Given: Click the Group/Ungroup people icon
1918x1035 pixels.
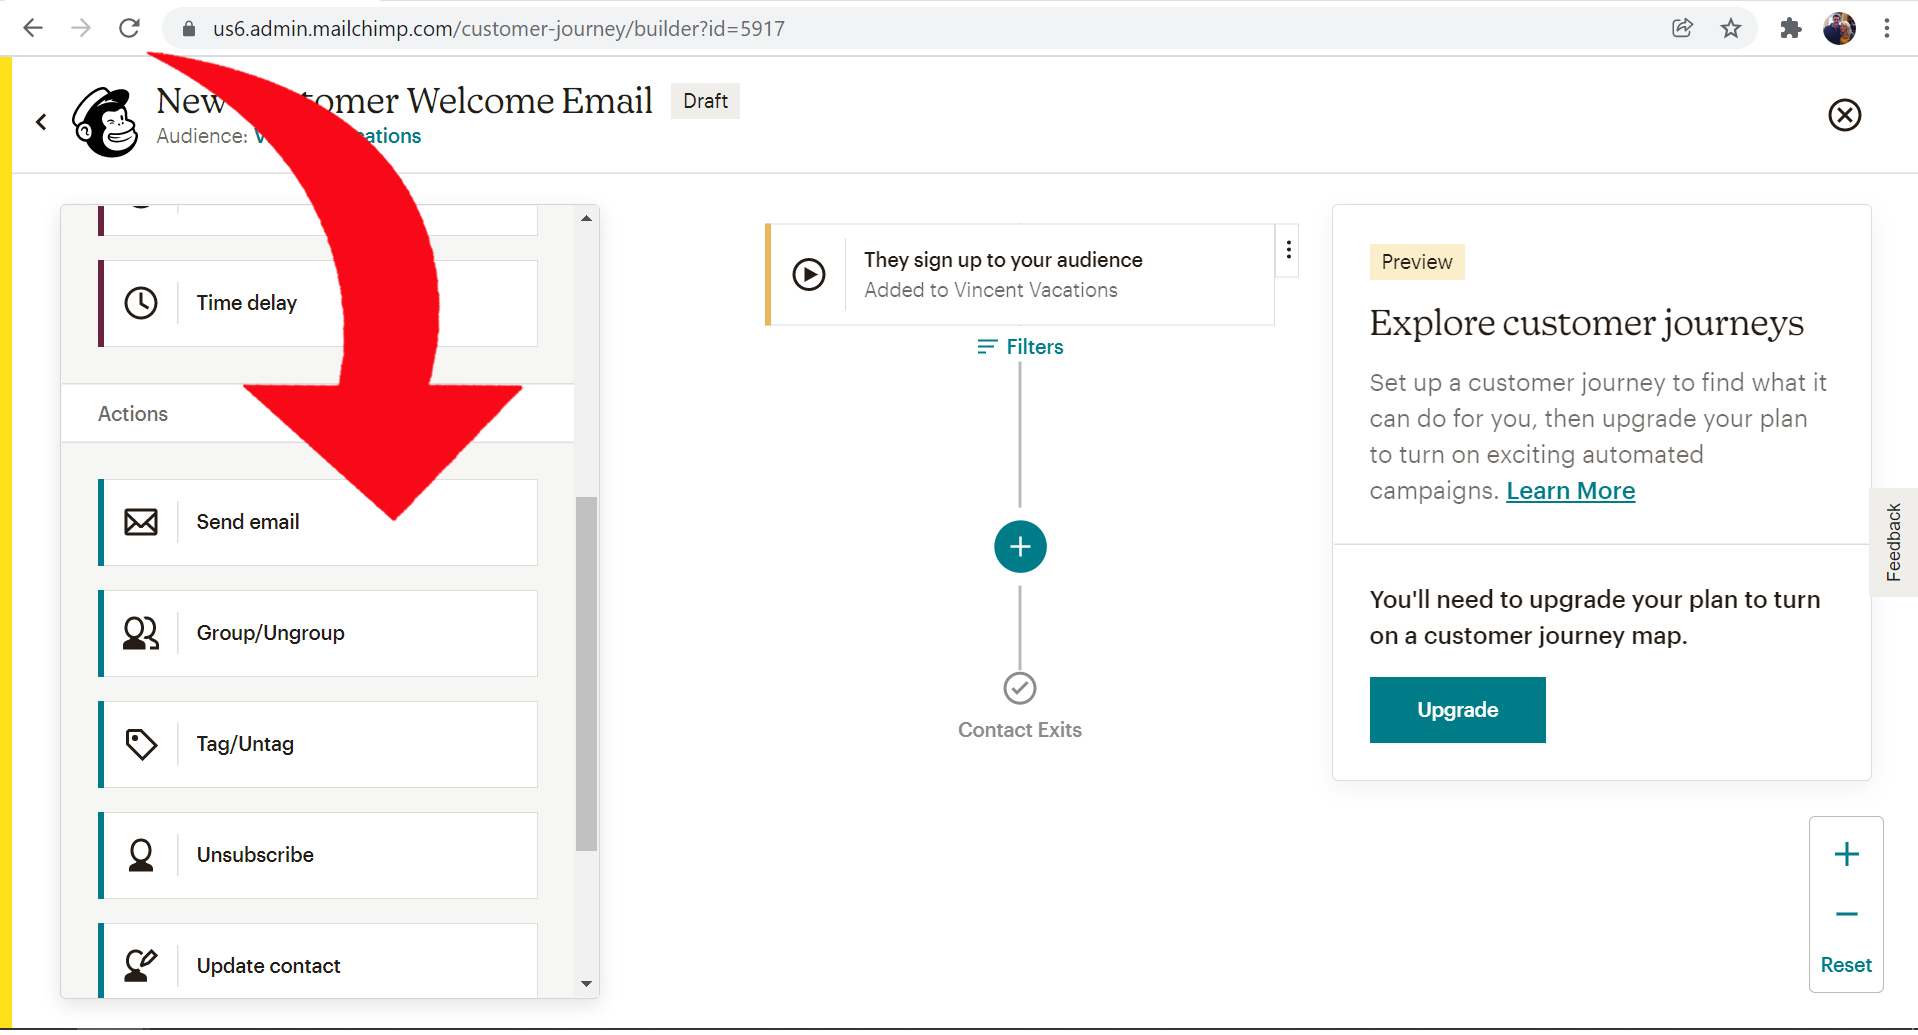Looking at the screenshot, I should click(141, 633).
